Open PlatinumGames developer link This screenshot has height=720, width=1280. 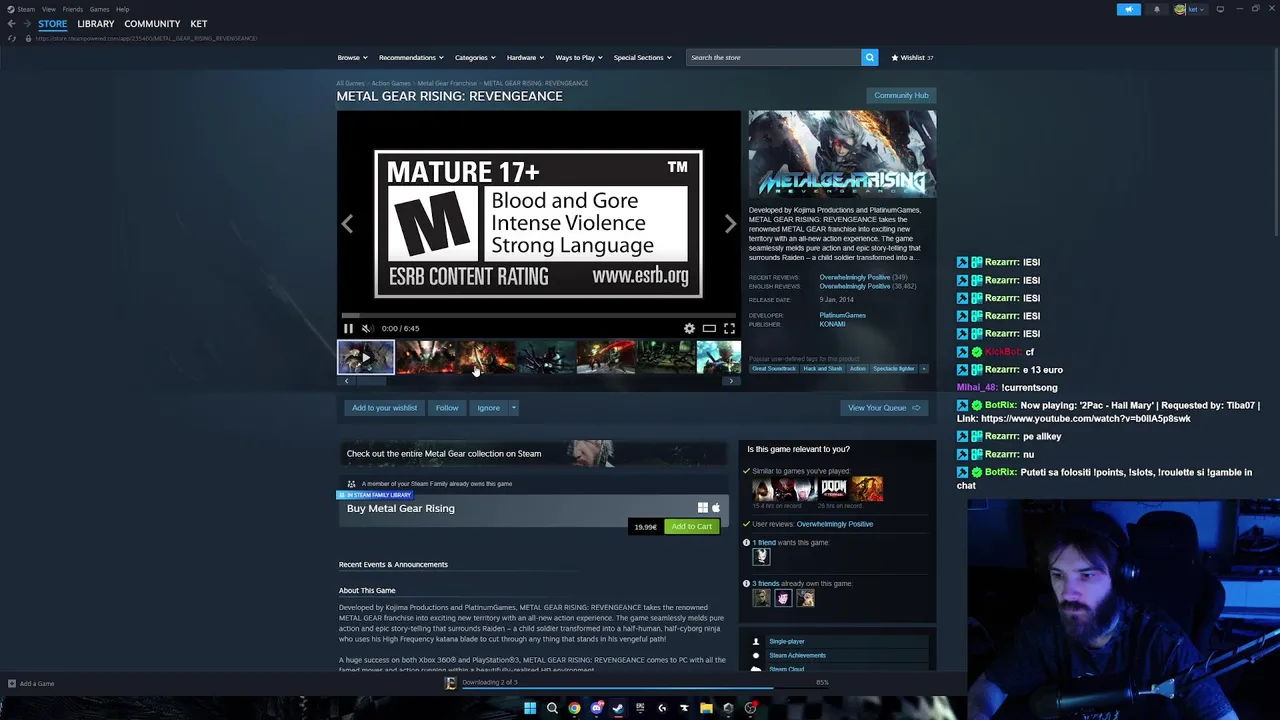pos(843,315)
